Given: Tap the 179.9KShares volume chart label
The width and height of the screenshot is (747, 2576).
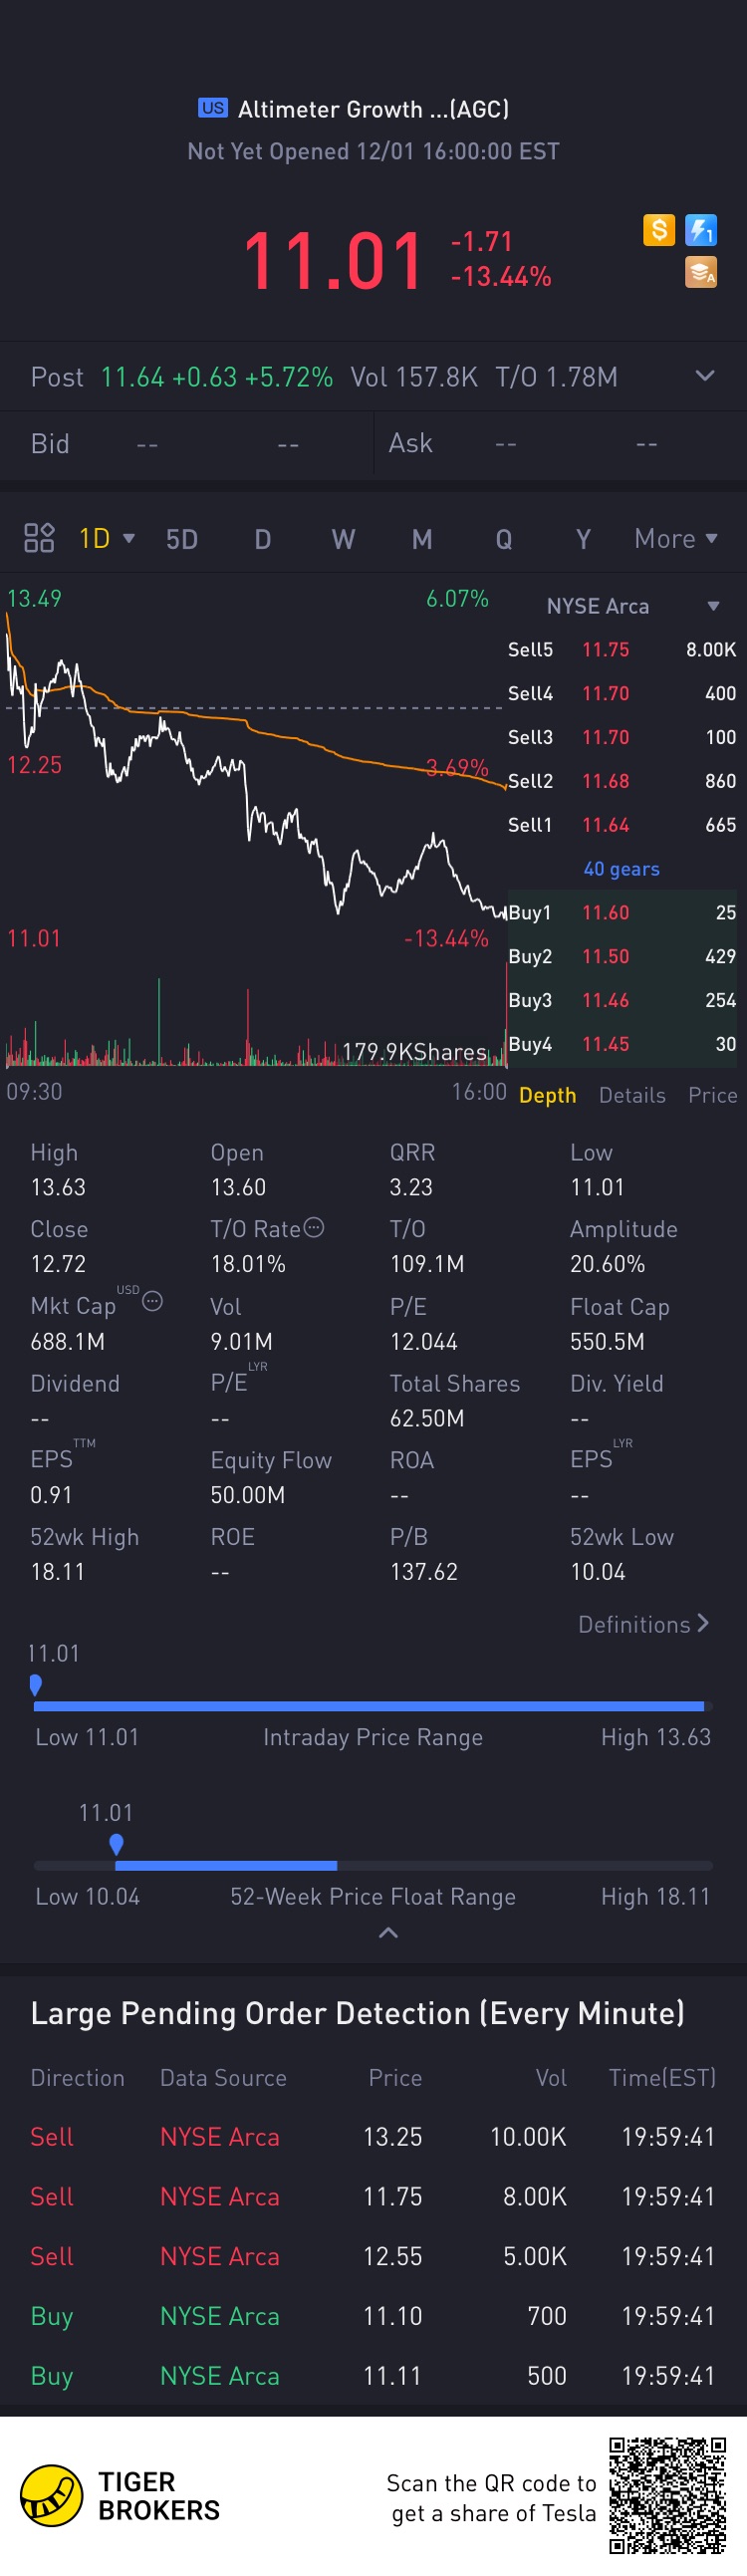Looking at the screenshot, I should [414, 1051].
